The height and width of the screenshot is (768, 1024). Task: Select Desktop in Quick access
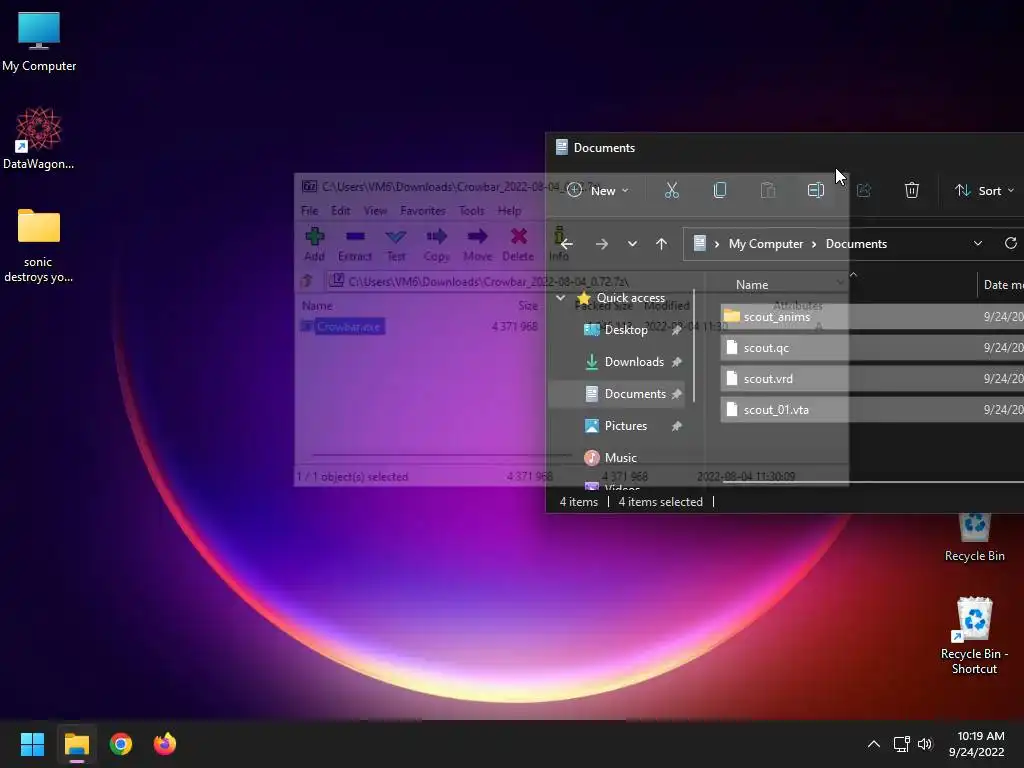(x=626, y=330)
